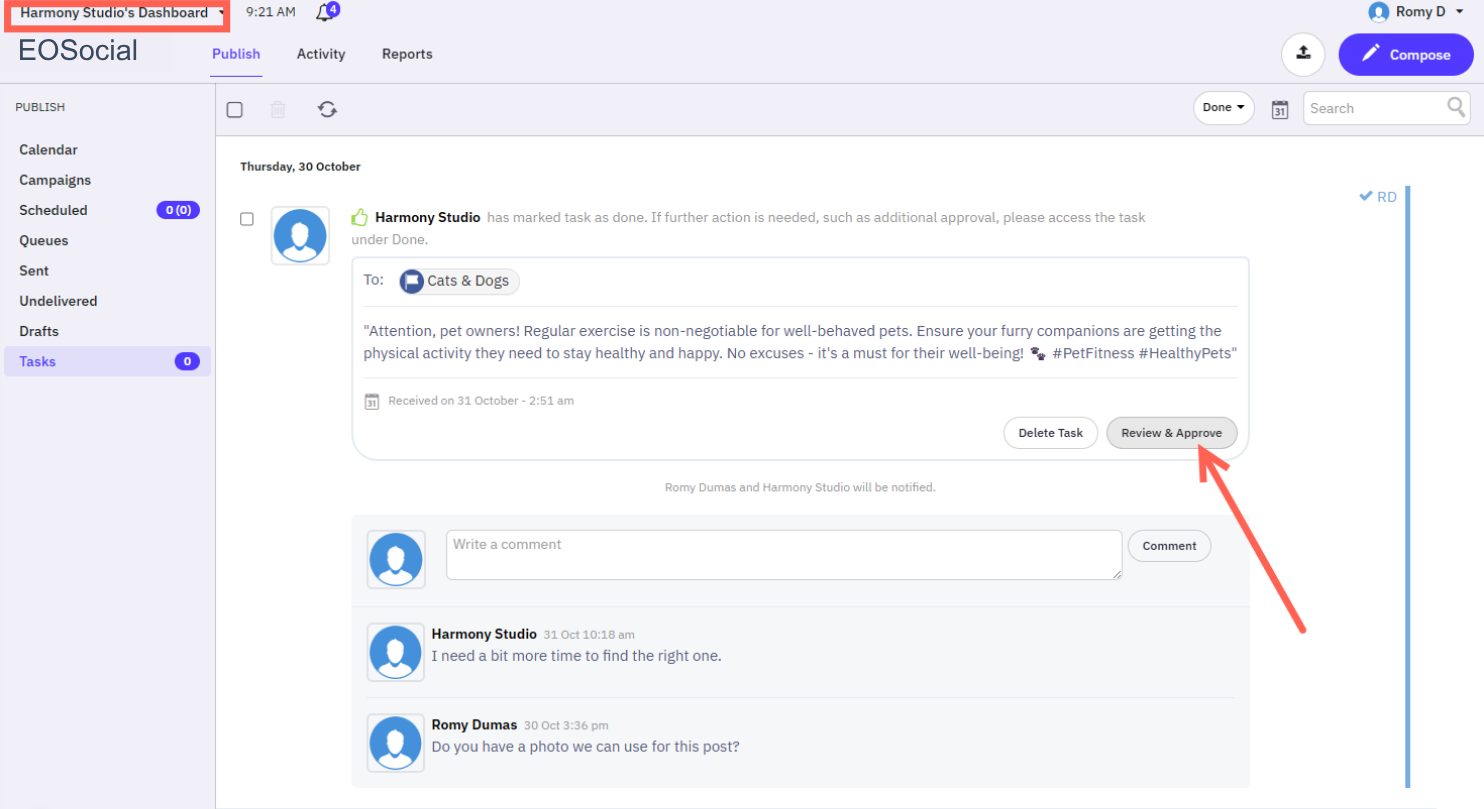1484x809 pixels.
Task: Click the post text about pet exercise
Action: (800, 342)
